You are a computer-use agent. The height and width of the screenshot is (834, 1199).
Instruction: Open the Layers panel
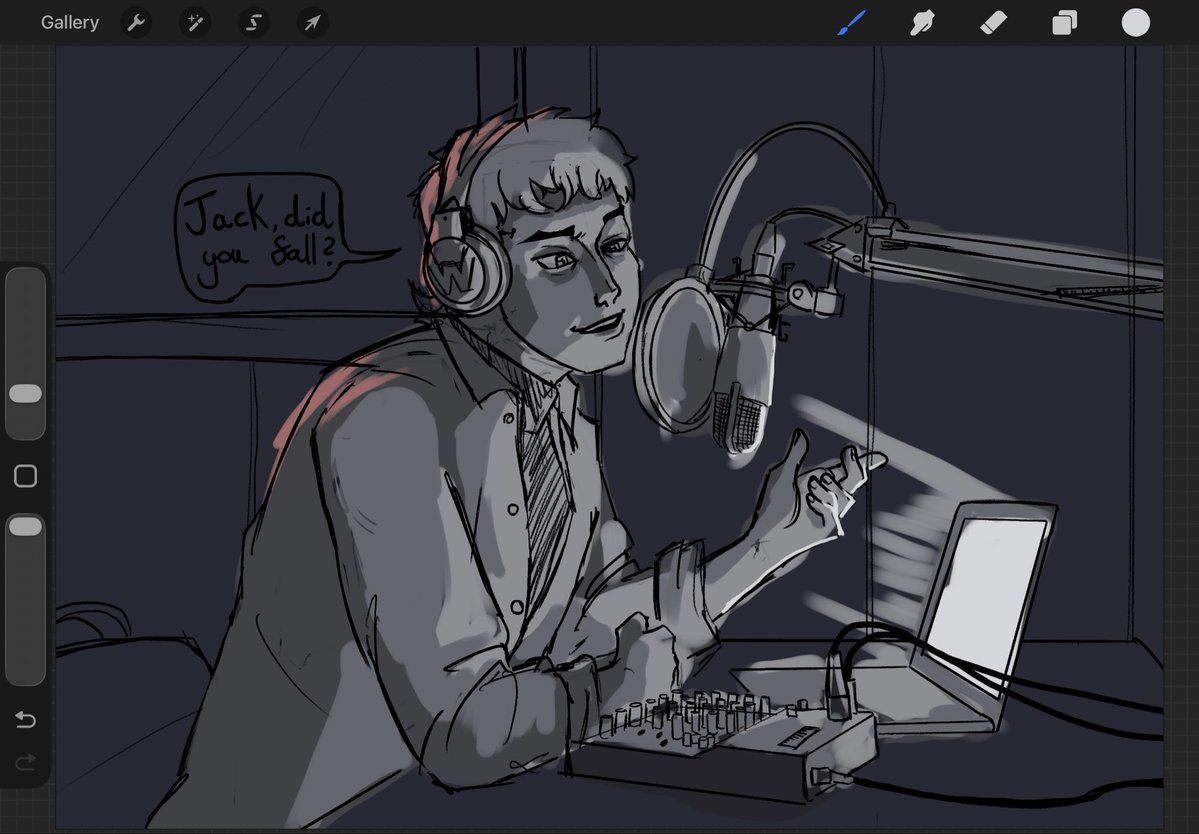click(x=1064, y=23)
